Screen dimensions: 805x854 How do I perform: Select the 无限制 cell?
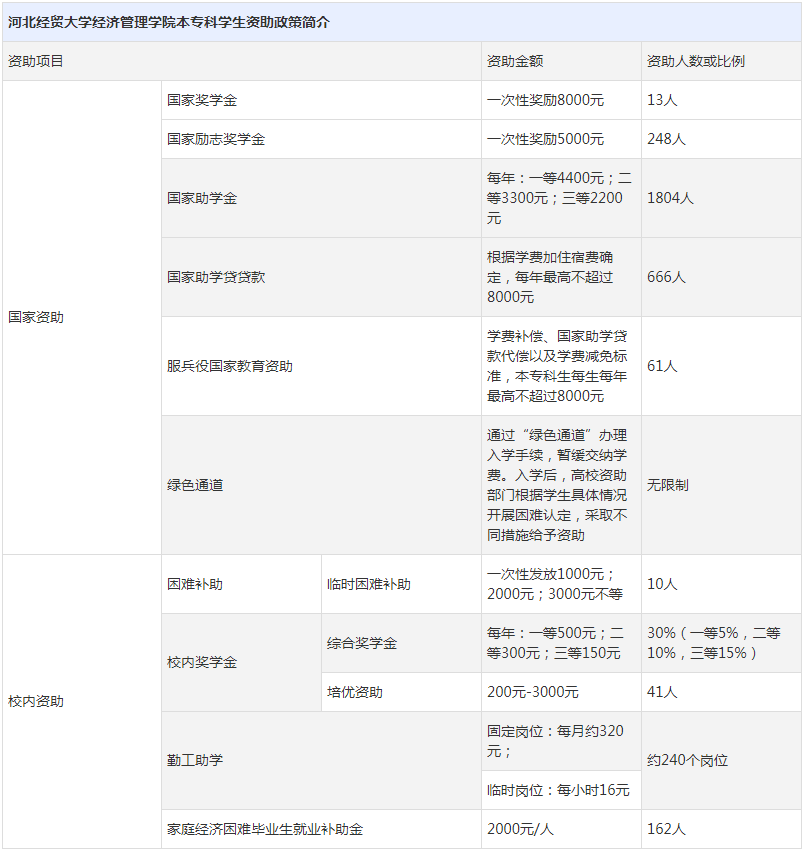coord(721,485)
